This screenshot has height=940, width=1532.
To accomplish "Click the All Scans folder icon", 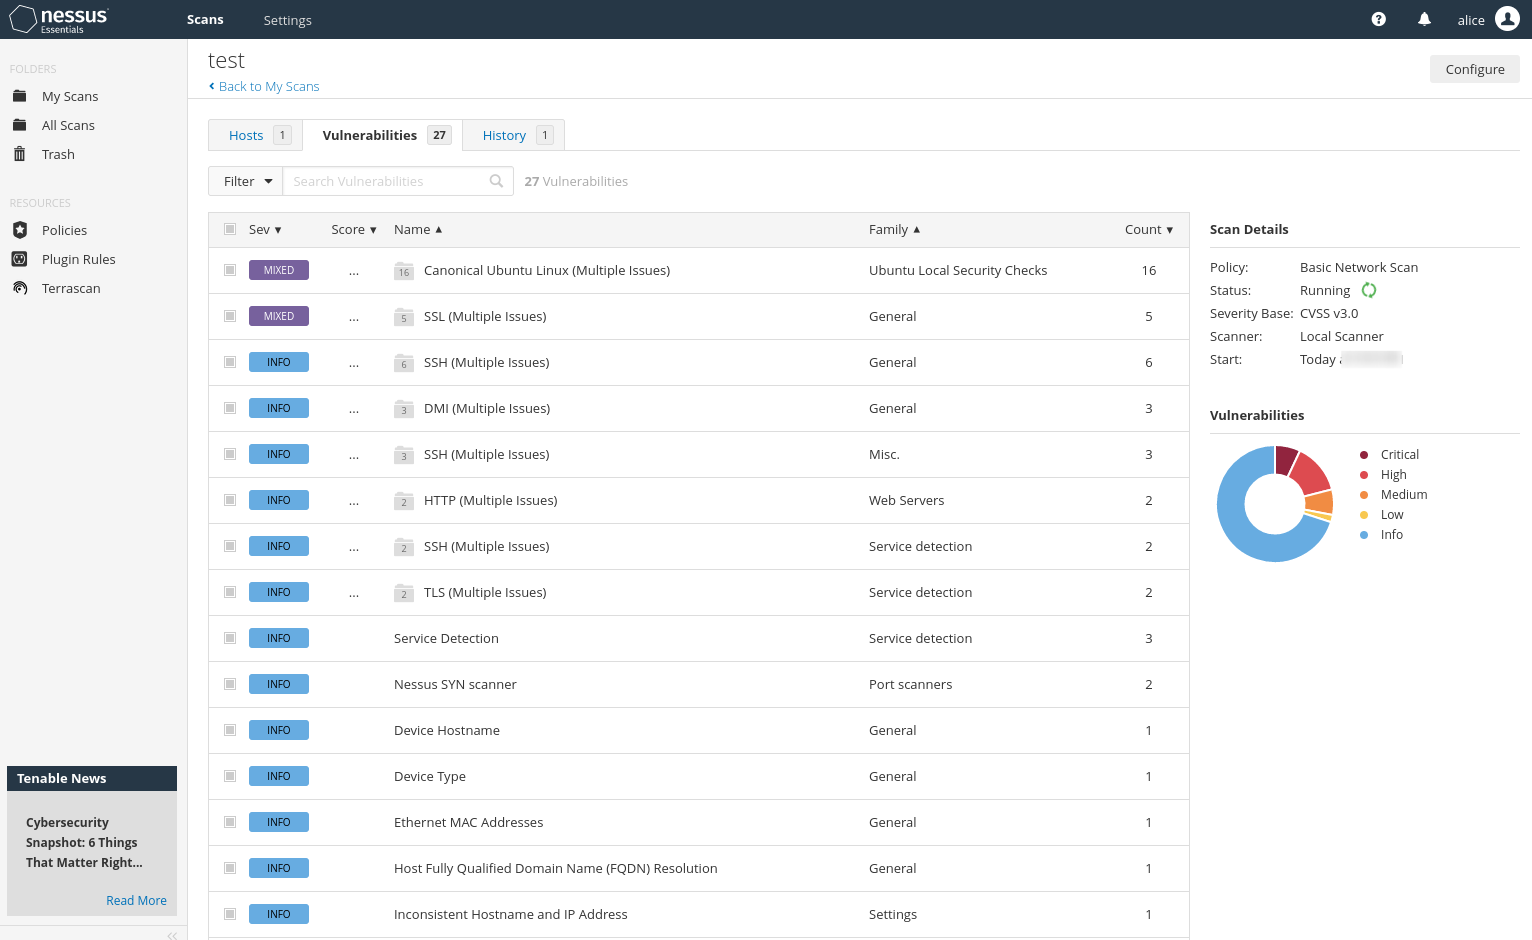I will pyautogui.click(x=19, y=125).
